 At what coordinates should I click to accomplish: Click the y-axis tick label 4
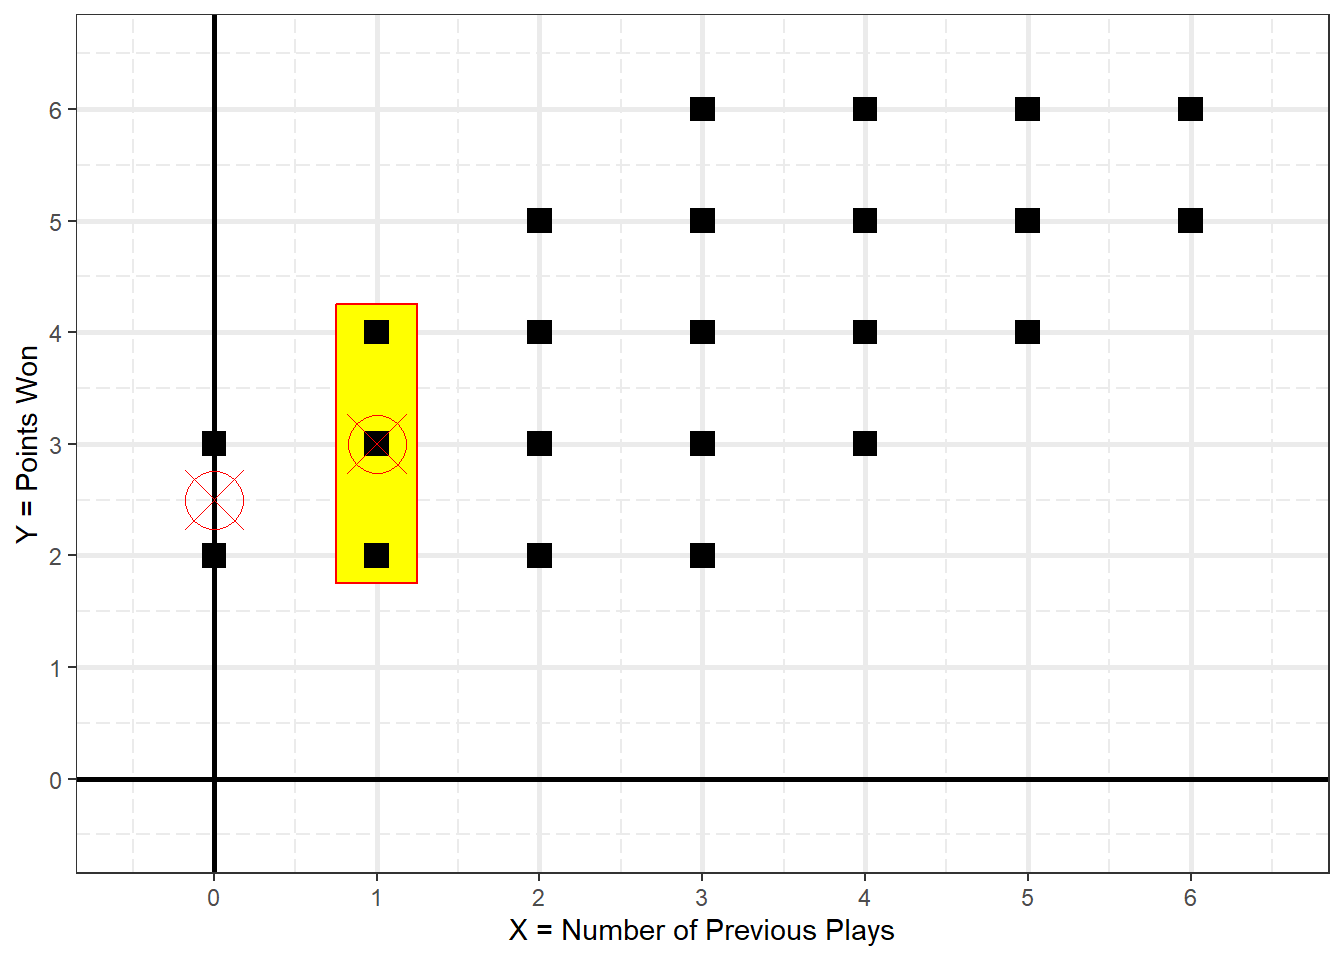[56, 333]
